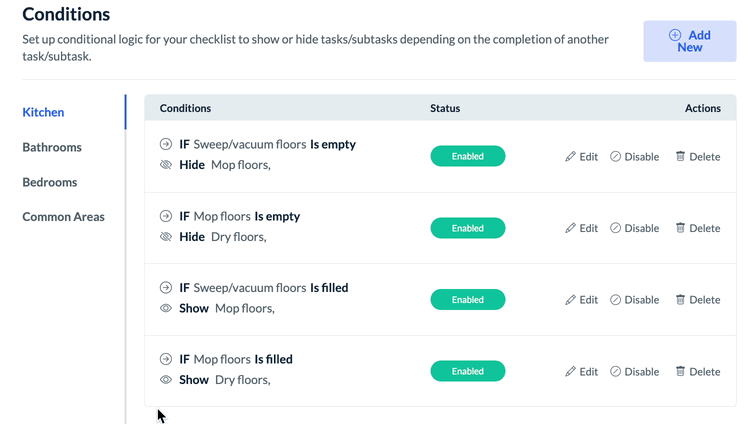Click pencil icon for Sweep/vacuum Is filled row
The height and width of the screenshot is (424, 750).
pos(571,300)
